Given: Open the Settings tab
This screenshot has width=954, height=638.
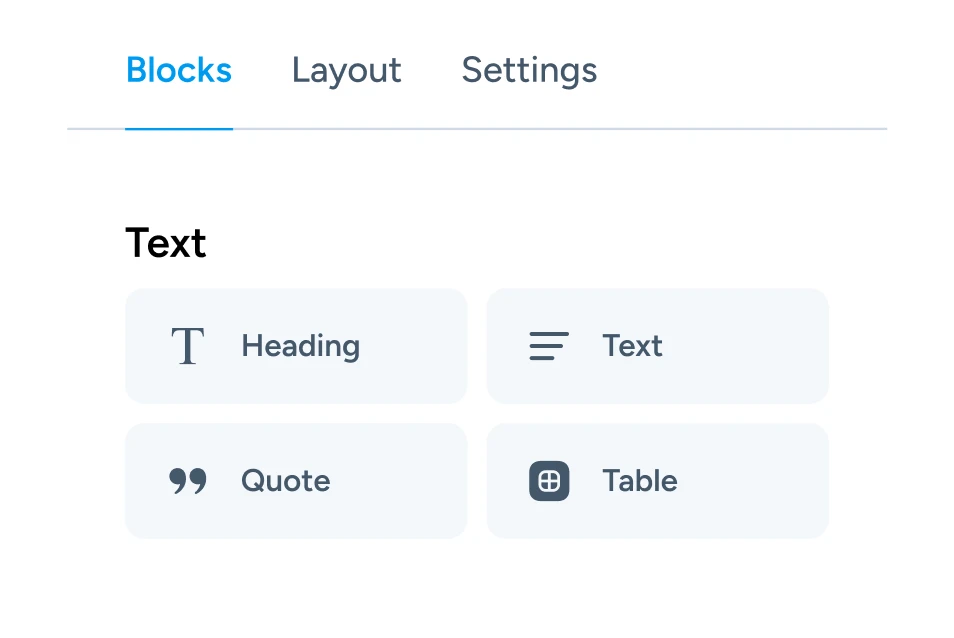Looking at the screenshot, I should click(529, 71).
